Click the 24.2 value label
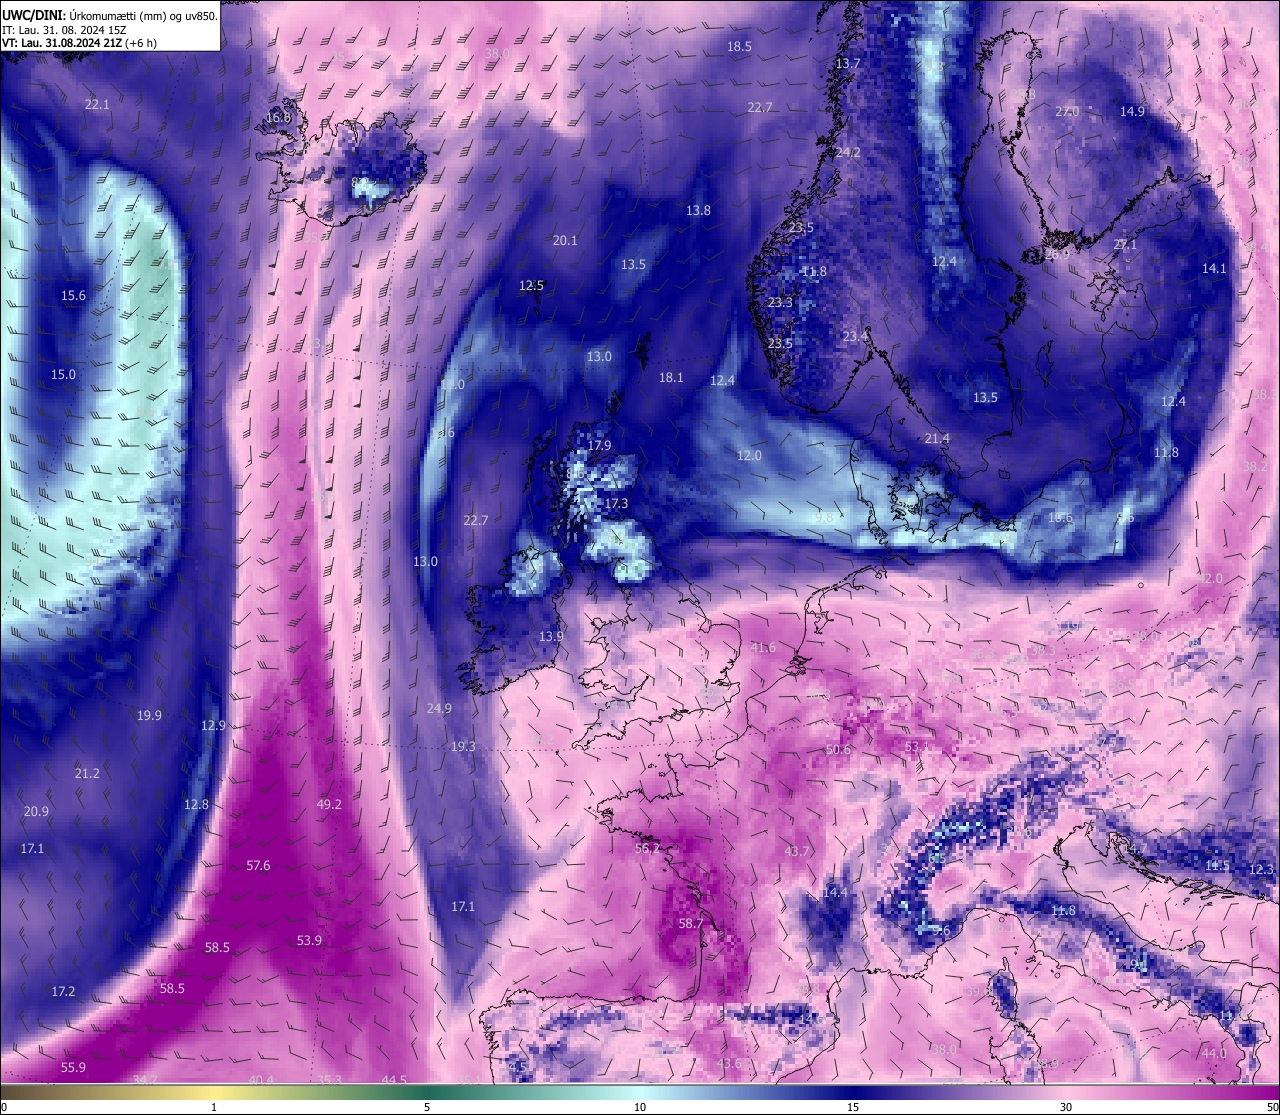The width and height of the screenshot is (1280, 1115). pos(848,153)
